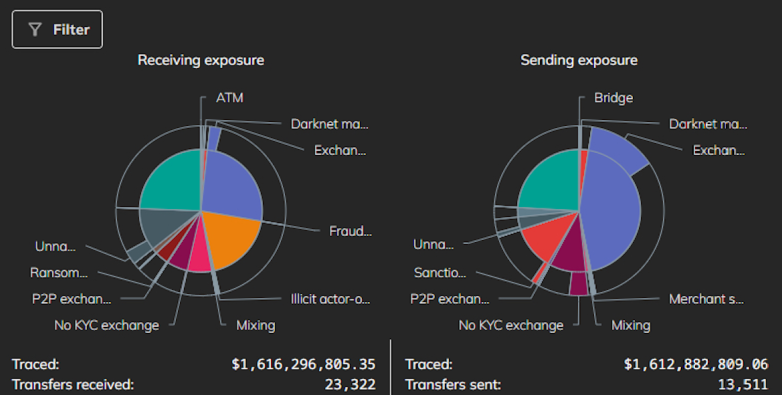Select the Fraud label on Receiving chart
Screen dimensions: 782x395
point(350,231)
